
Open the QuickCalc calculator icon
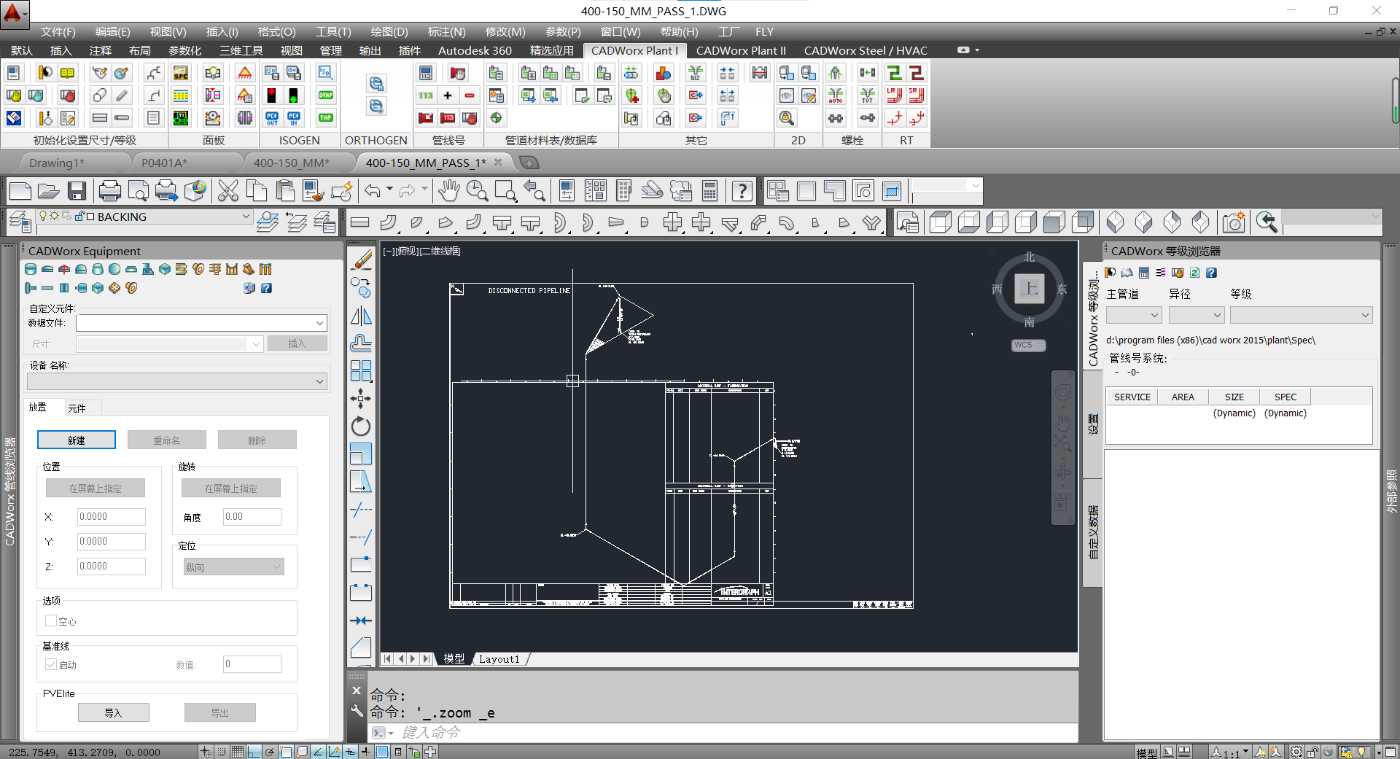point(710,191)
